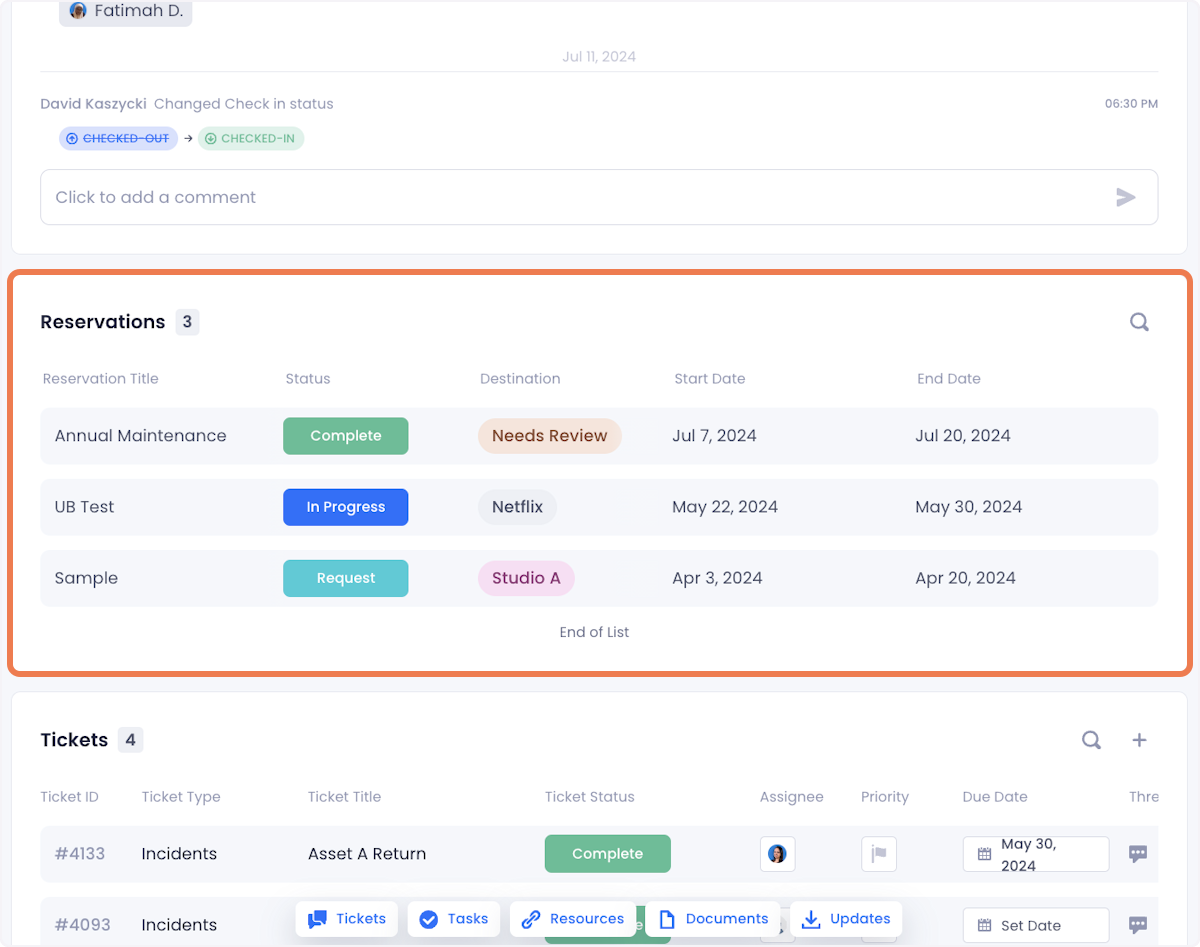Click In Progress status of UB Test
This screenshot has height=947, width=1200.
346,507
